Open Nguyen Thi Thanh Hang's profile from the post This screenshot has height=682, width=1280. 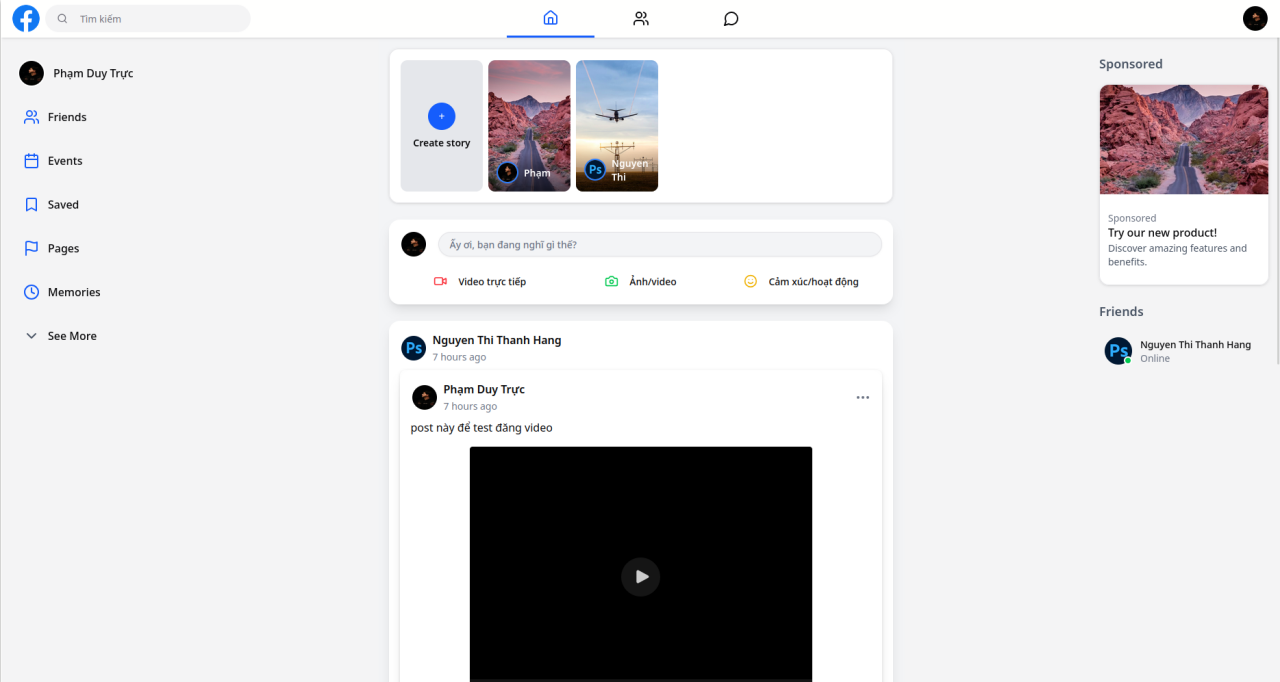(x=496, y=340)
